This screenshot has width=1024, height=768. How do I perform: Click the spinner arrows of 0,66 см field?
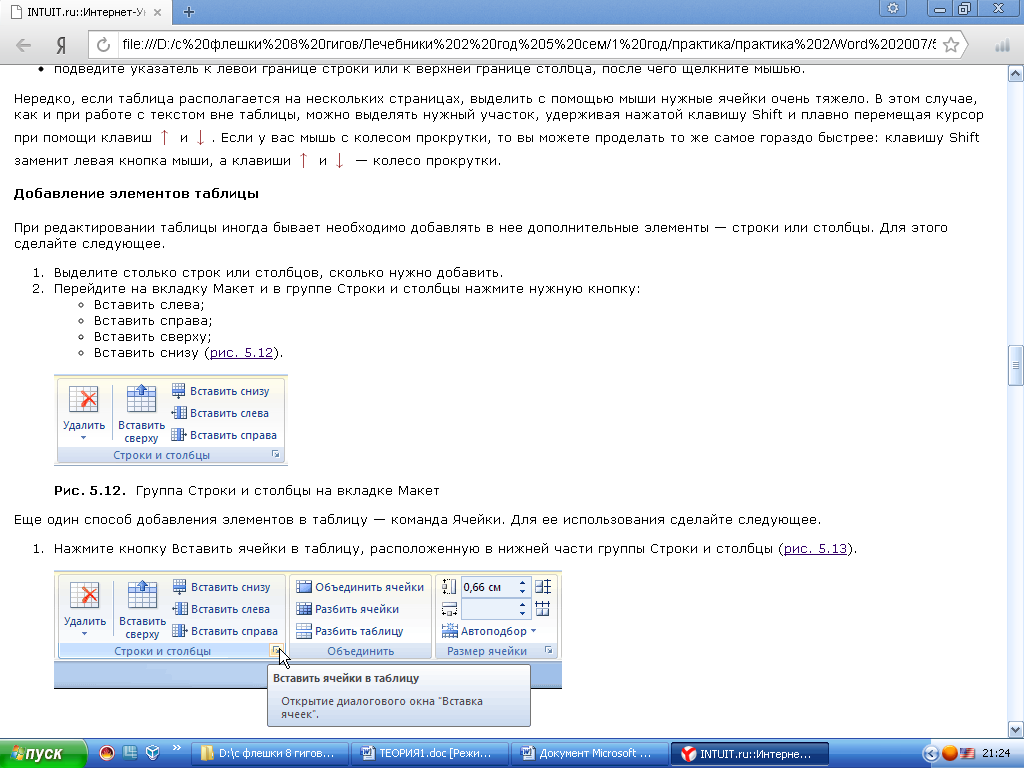(x=522, y=587)
